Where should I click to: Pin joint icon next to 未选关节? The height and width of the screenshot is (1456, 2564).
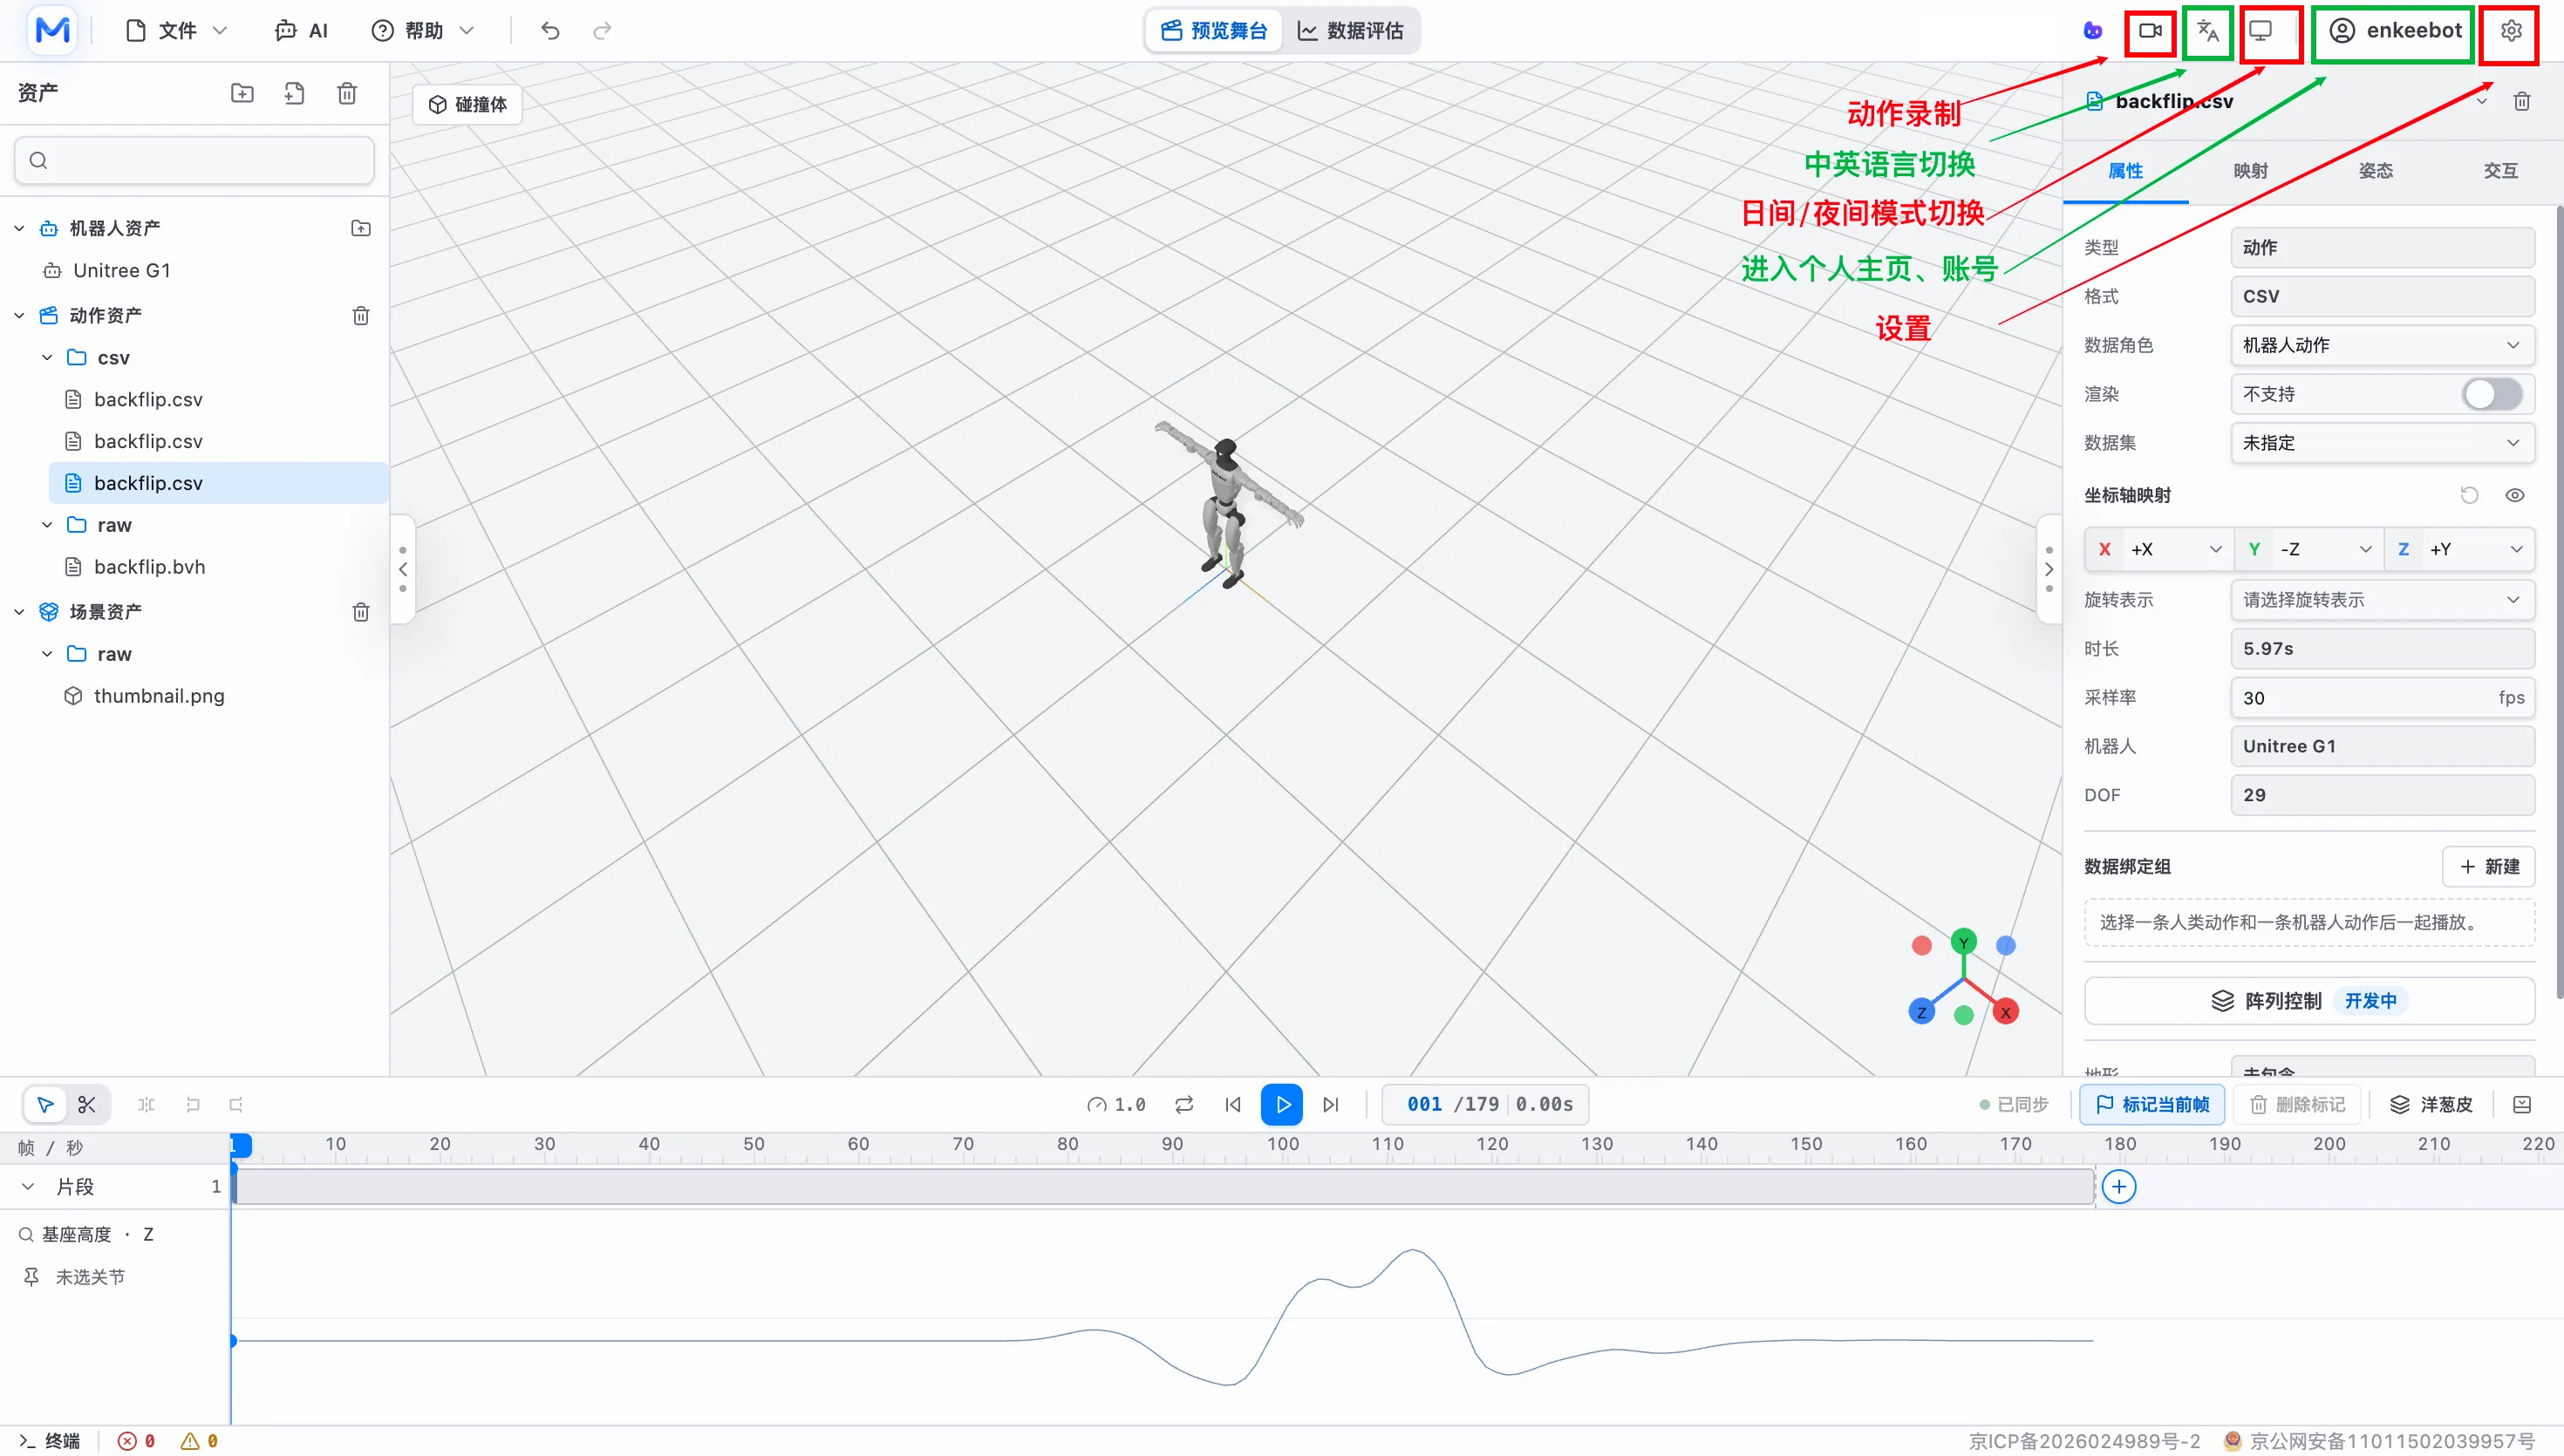31,1277
